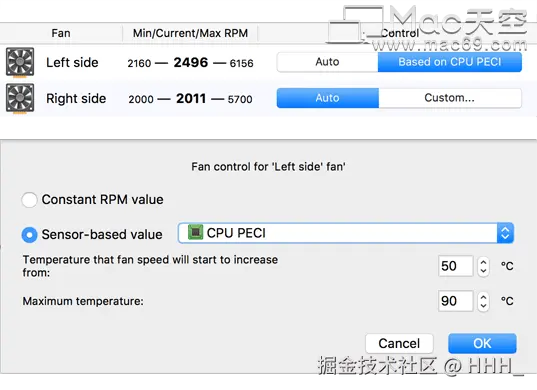Image resolution: width=537 pixels, height=390 pixels.
Task: Click the CPU PECI chip icon
Action: (x=195, y=232)
